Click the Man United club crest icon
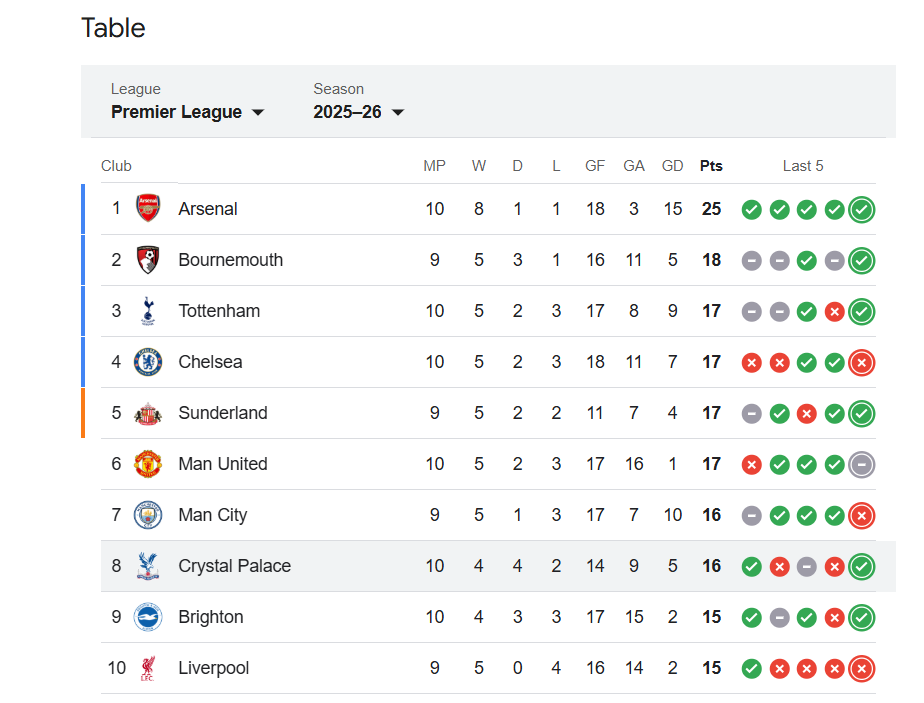The width and height of the screenshot is (924, 703). (x=148, y=464)
